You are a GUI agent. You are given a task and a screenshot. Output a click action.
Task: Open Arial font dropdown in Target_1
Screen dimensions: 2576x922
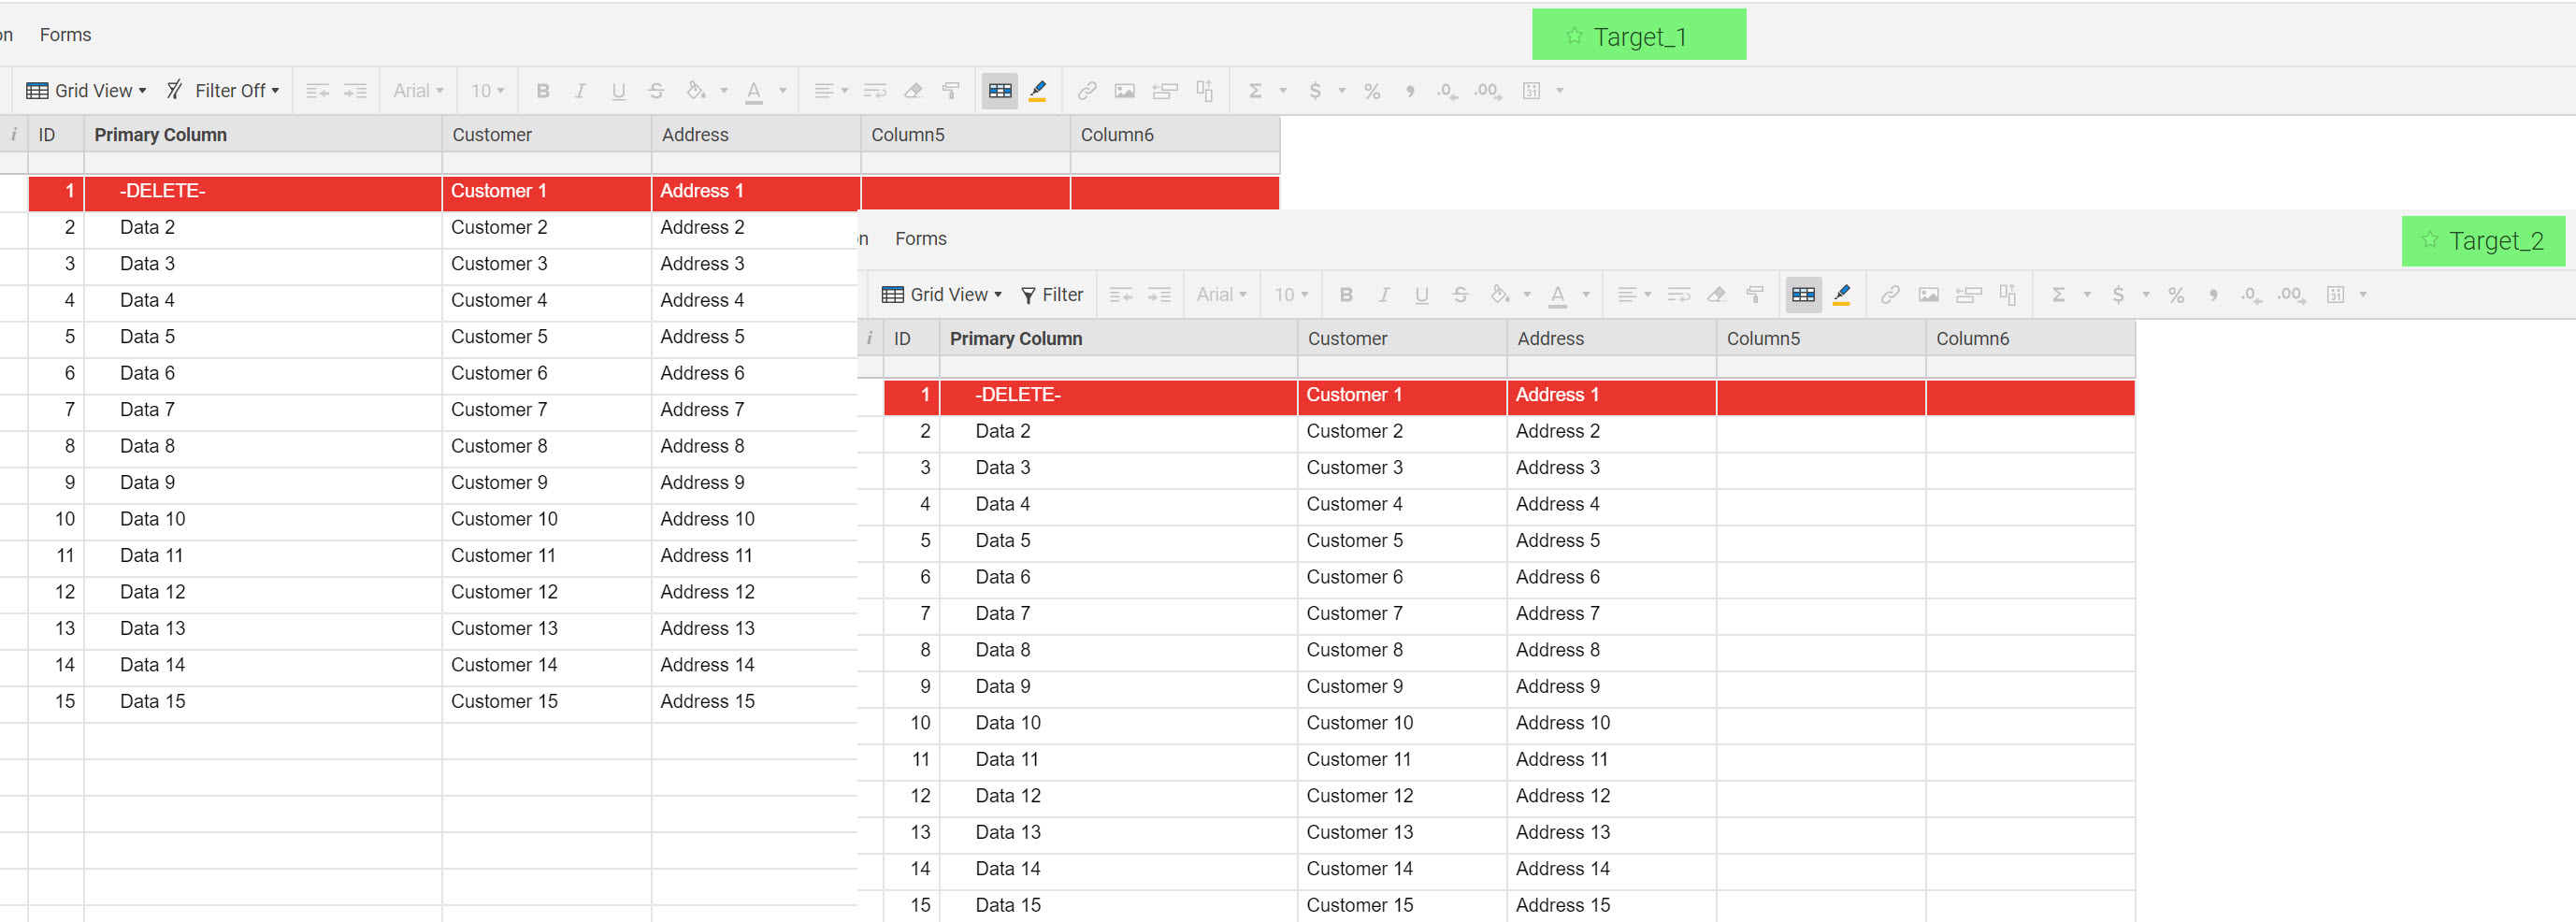click(x=418, y=91)
